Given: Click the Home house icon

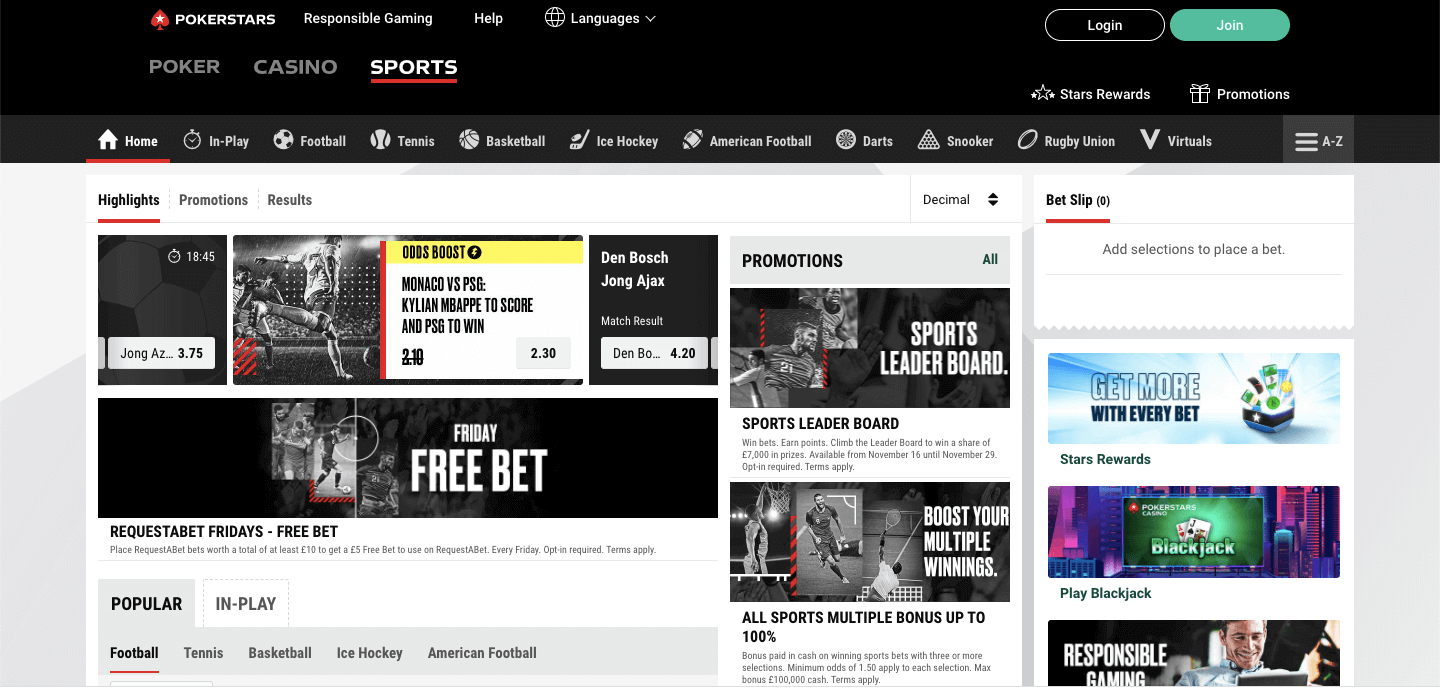Looking at the screenshot, I should 107,140.
